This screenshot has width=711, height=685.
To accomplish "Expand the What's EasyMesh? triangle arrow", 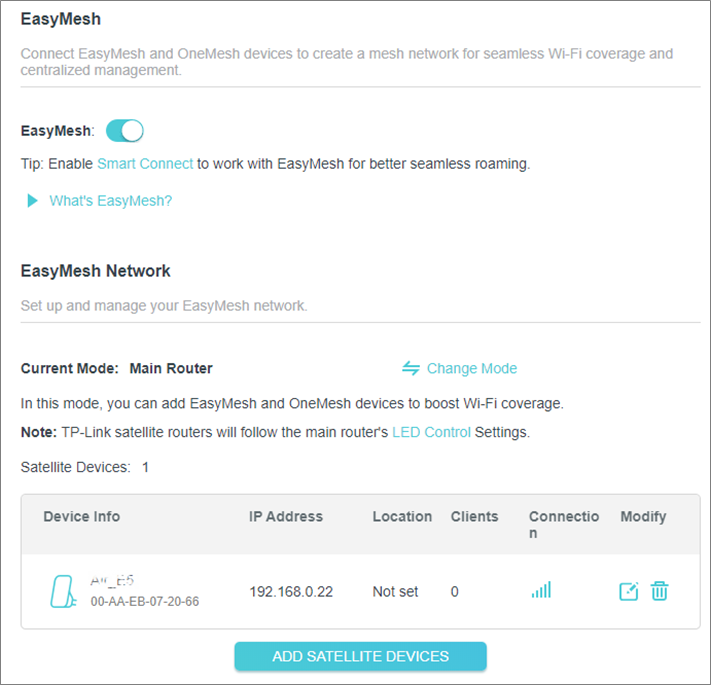I will pyautogui.click(x=32, y=200).
